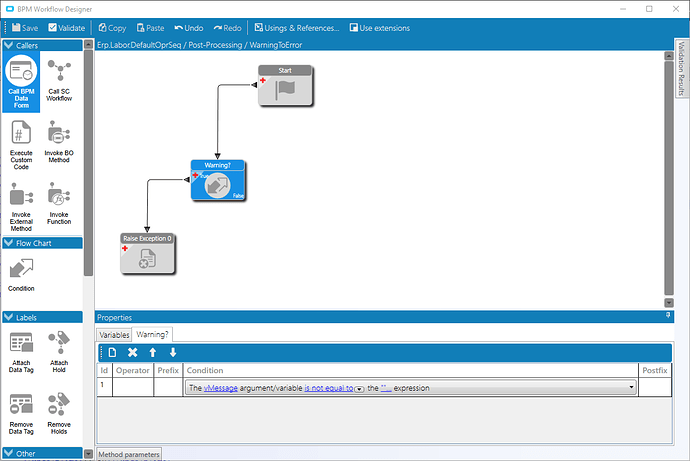Image resolution: width=690 pixels, height=461 pixels.
Task: Collapse the Callers section
Action: tap(8, 46)
